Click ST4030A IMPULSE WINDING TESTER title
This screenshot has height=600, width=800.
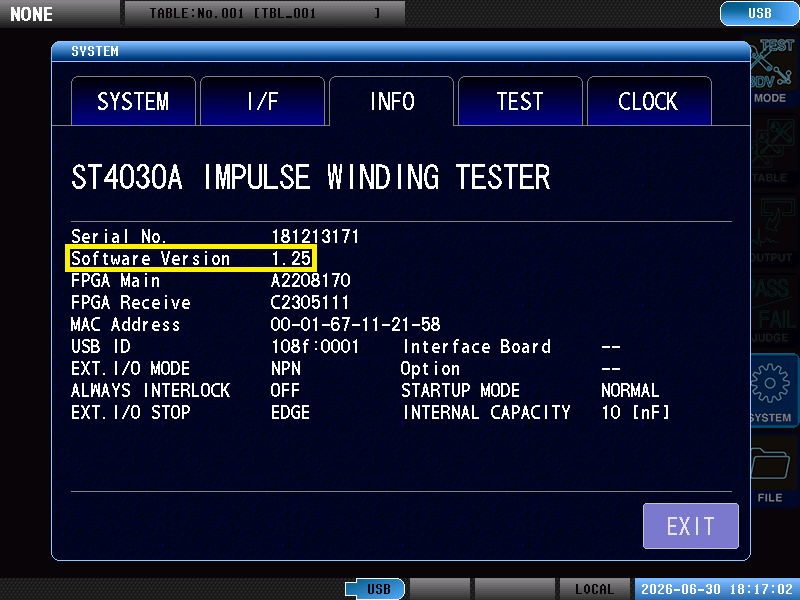pos(311,177)
